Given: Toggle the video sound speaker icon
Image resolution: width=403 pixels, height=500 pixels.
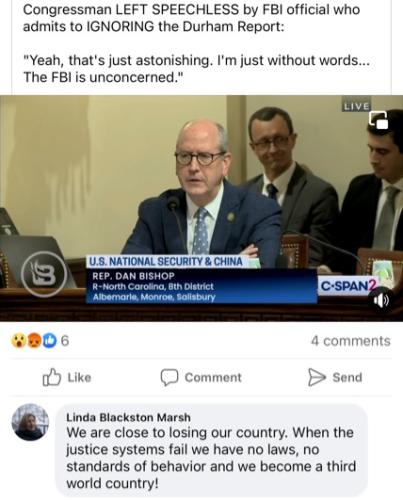Looking at the screenshot, I should click(x=381, y=301).
